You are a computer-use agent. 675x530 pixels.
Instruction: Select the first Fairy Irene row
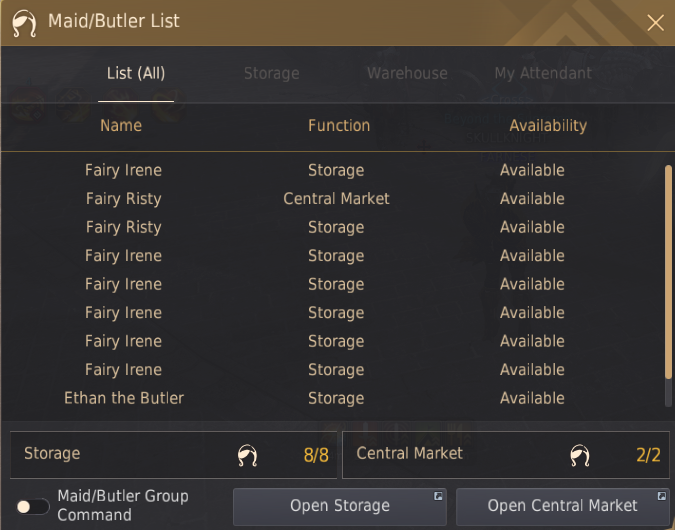331,170
